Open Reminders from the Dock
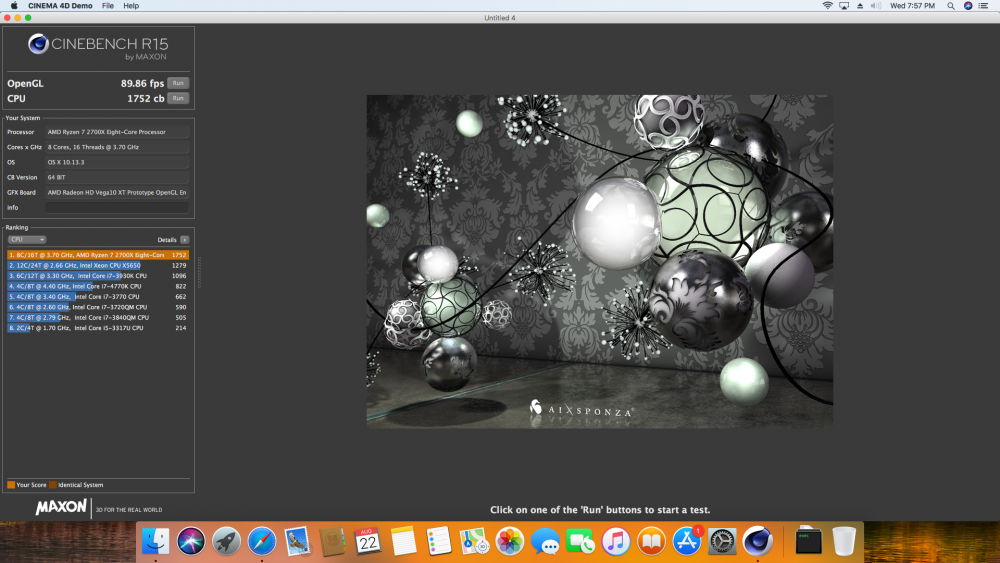The image size is (1000, 563). point(439,541)
